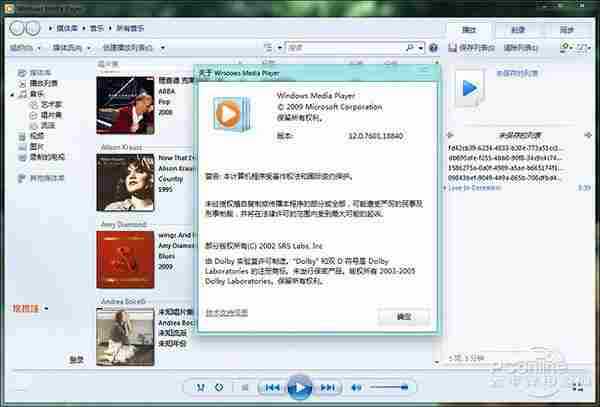This screenshot has width=600, height=407.
Task: Click the navigation Back arrow button
Action: 13,28
